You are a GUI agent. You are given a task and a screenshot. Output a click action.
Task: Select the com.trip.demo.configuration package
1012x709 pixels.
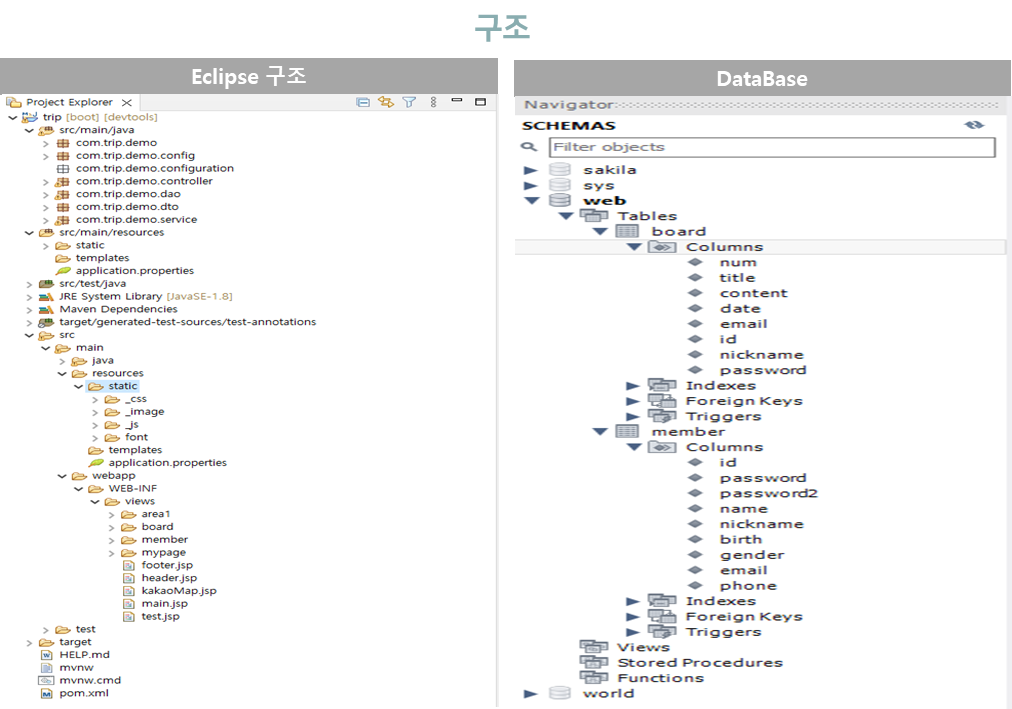pyautogui.click(x=155, y=168)
